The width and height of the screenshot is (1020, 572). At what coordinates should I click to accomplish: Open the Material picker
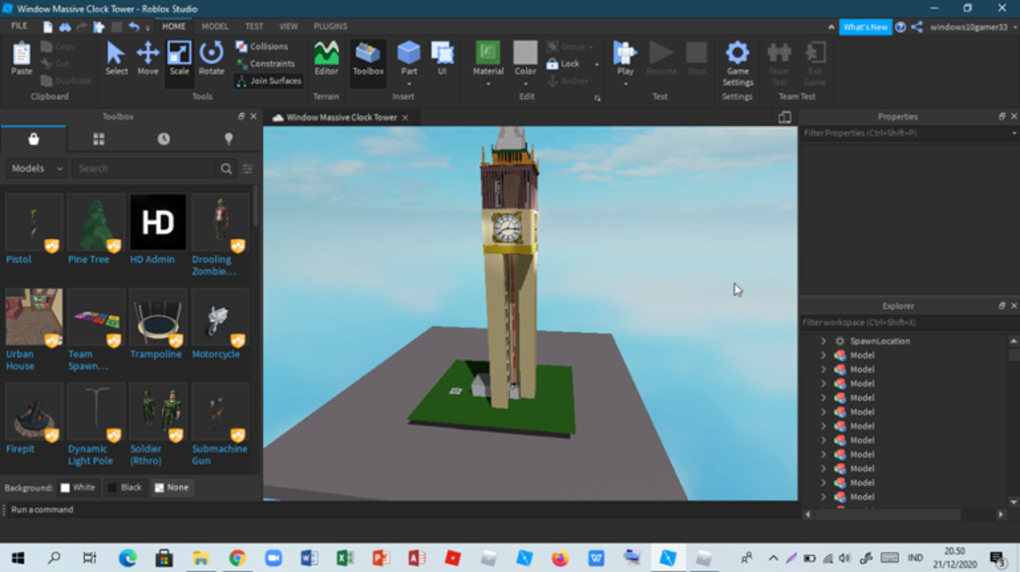click(x=488, y=57)
